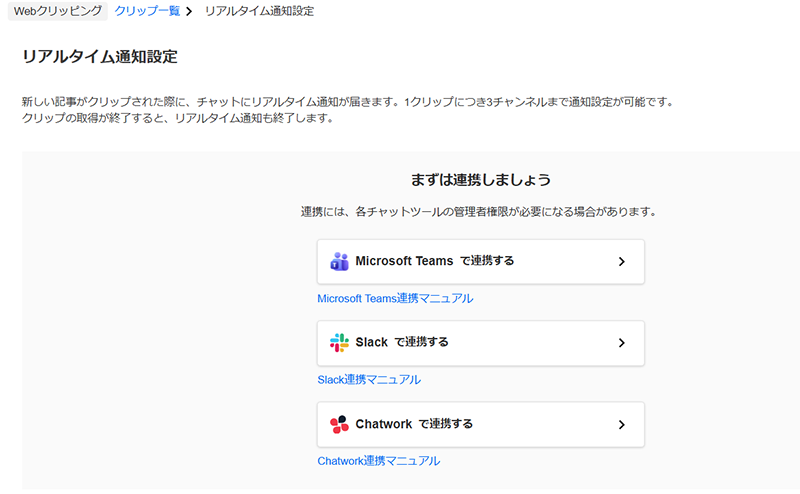Click the breadcrumb arrow after クリップ一覧
The height and width of the screenshot is (494, 800).
[189, 11]
